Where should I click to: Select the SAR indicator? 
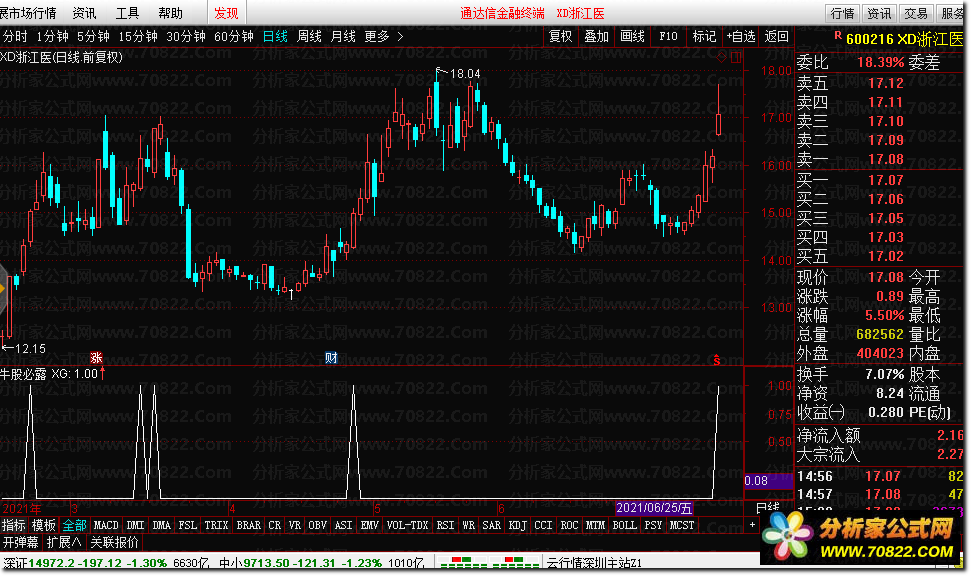click(x=492, y=525)
